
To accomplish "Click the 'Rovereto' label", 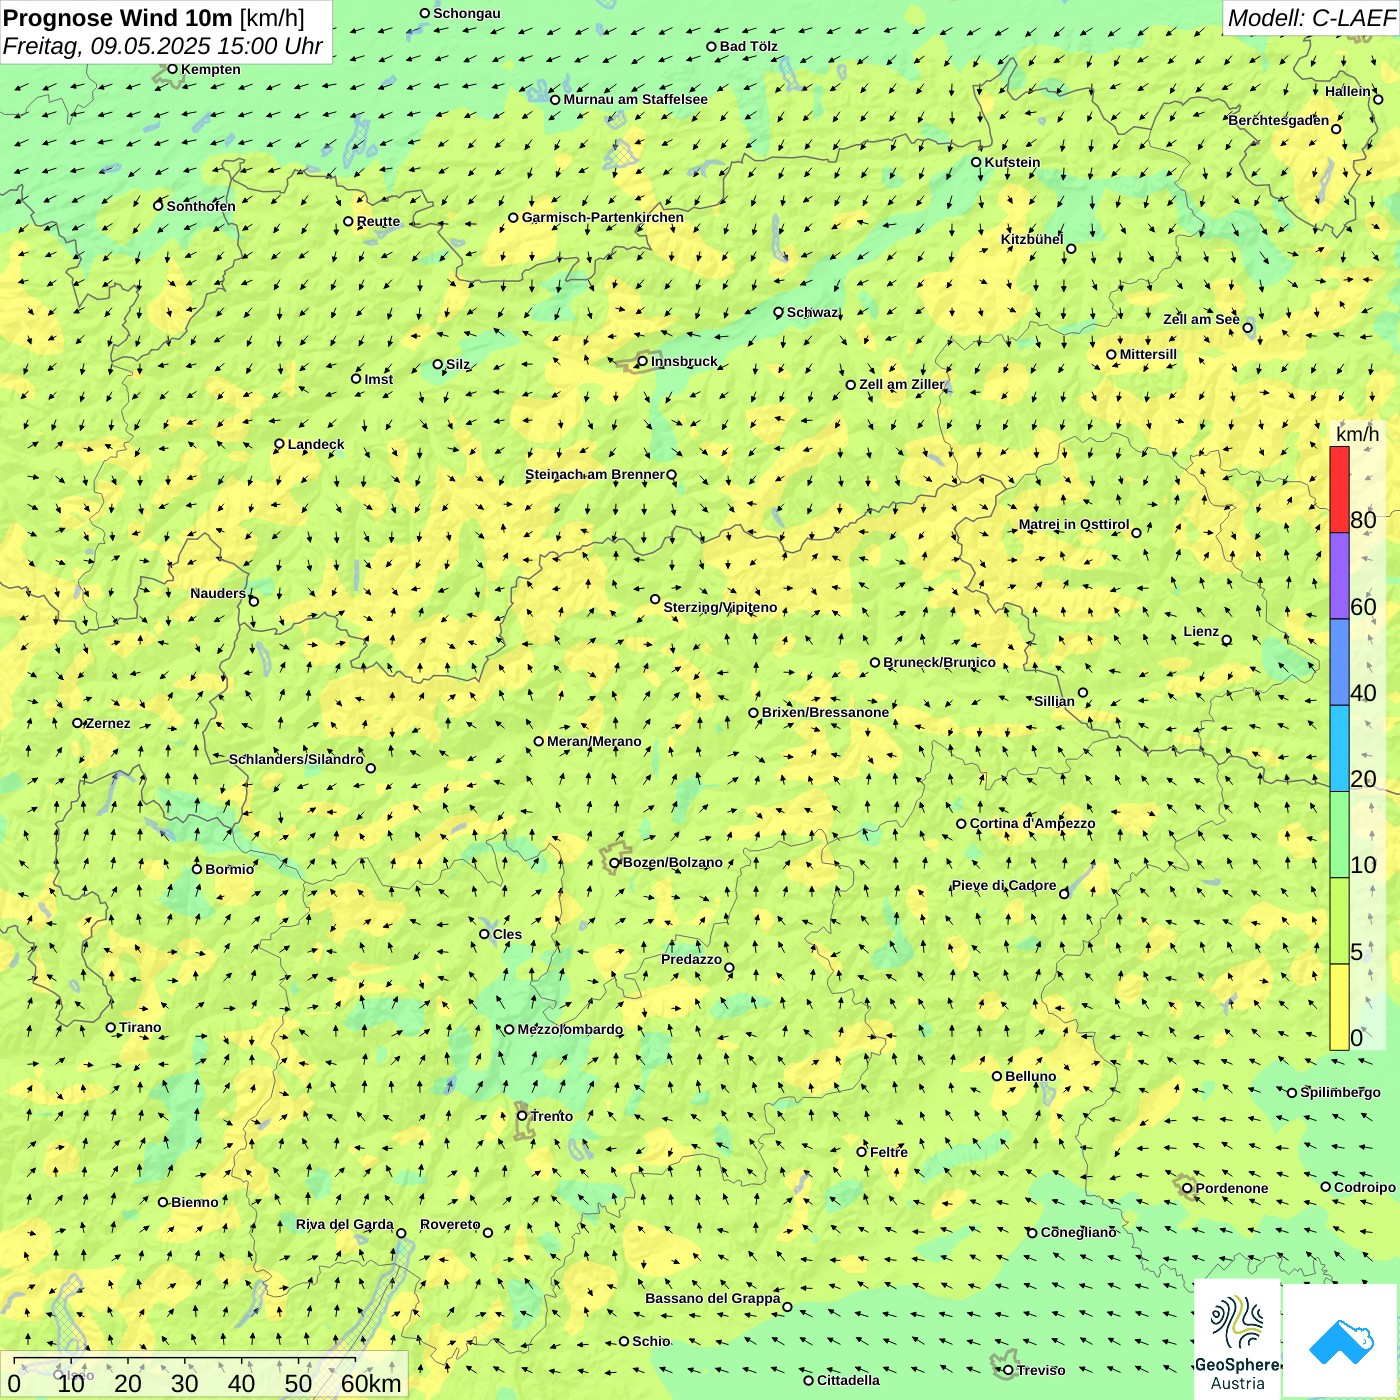I will coord(450,1224).
